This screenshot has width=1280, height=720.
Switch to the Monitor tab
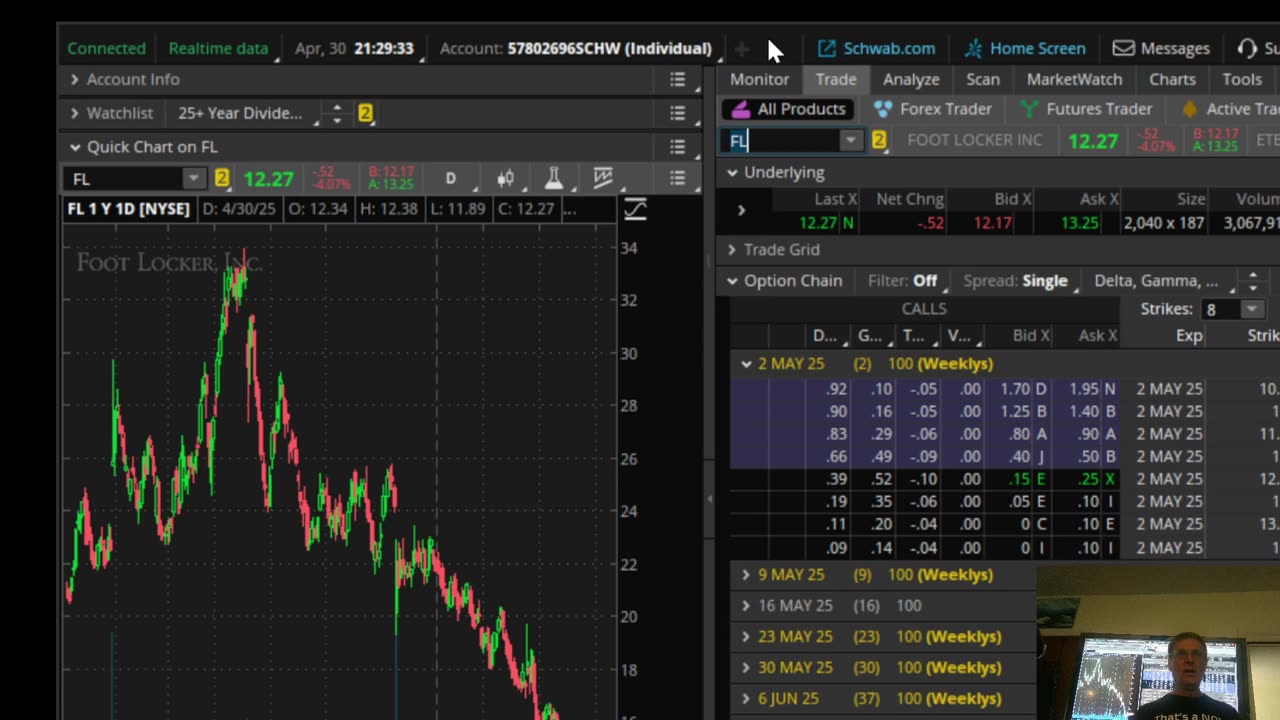pyautogui.click(x=759, y=79)
